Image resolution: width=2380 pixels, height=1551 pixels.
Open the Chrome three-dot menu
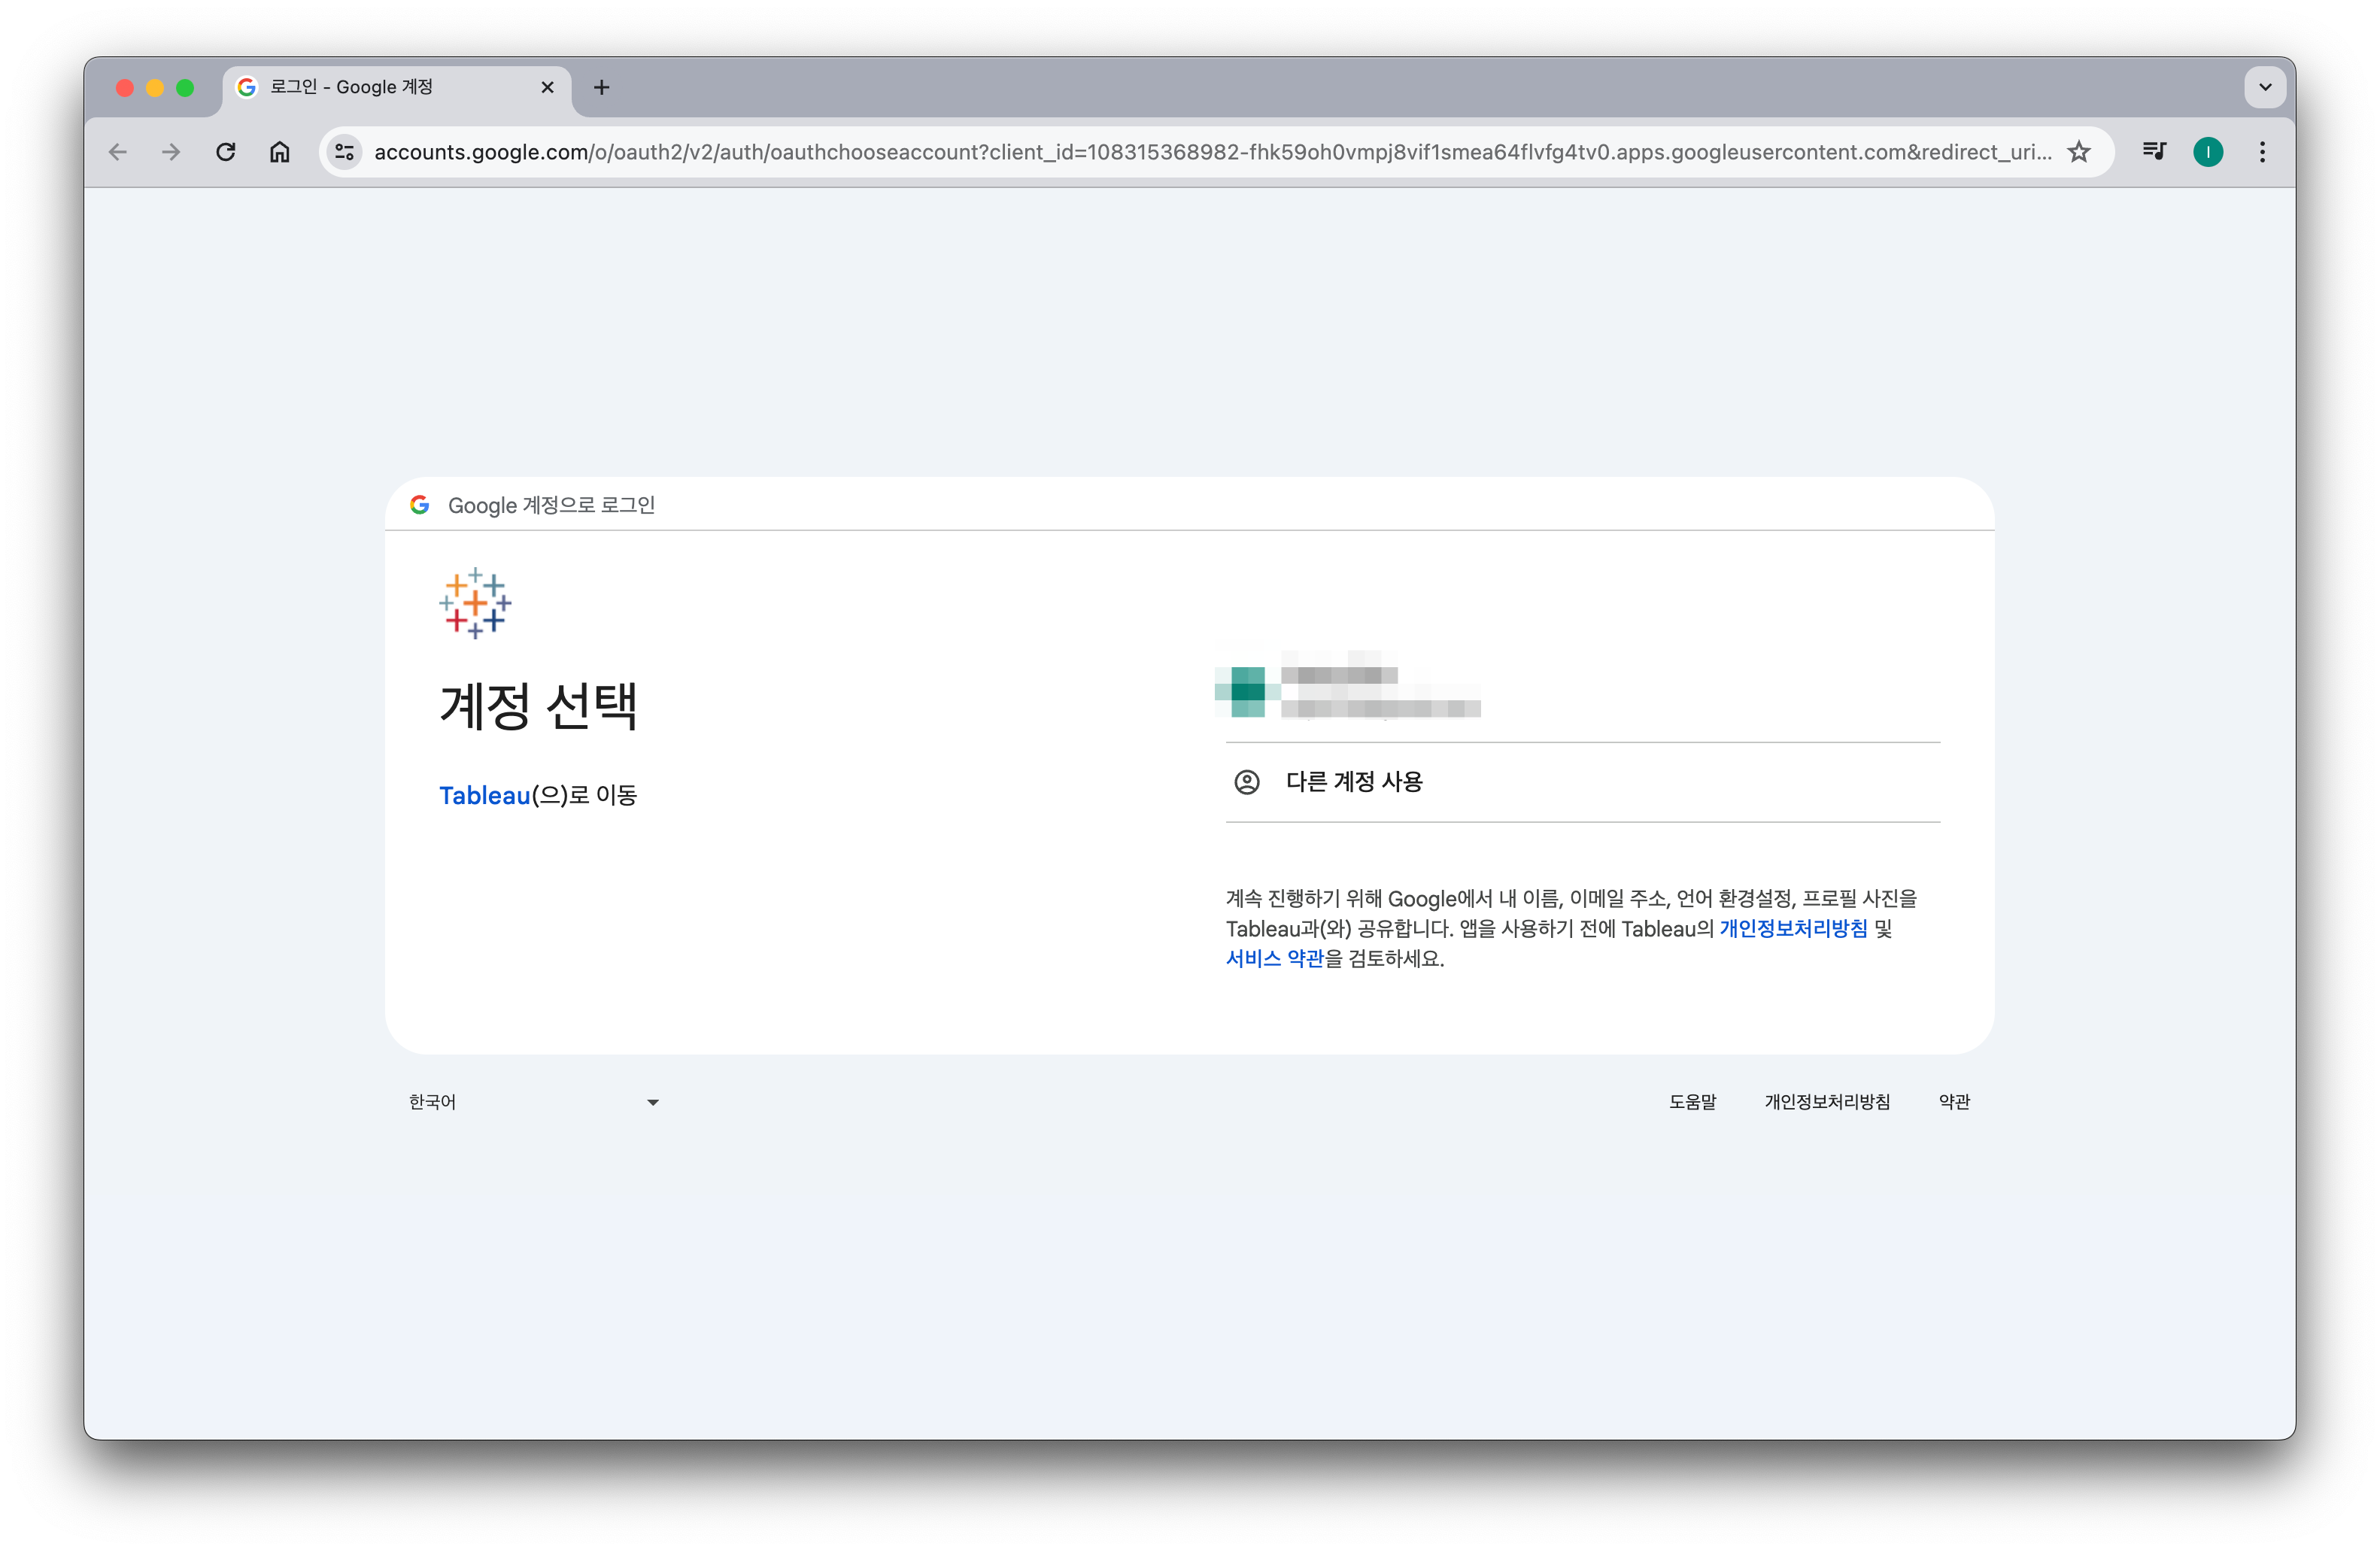pos(2263,152)
